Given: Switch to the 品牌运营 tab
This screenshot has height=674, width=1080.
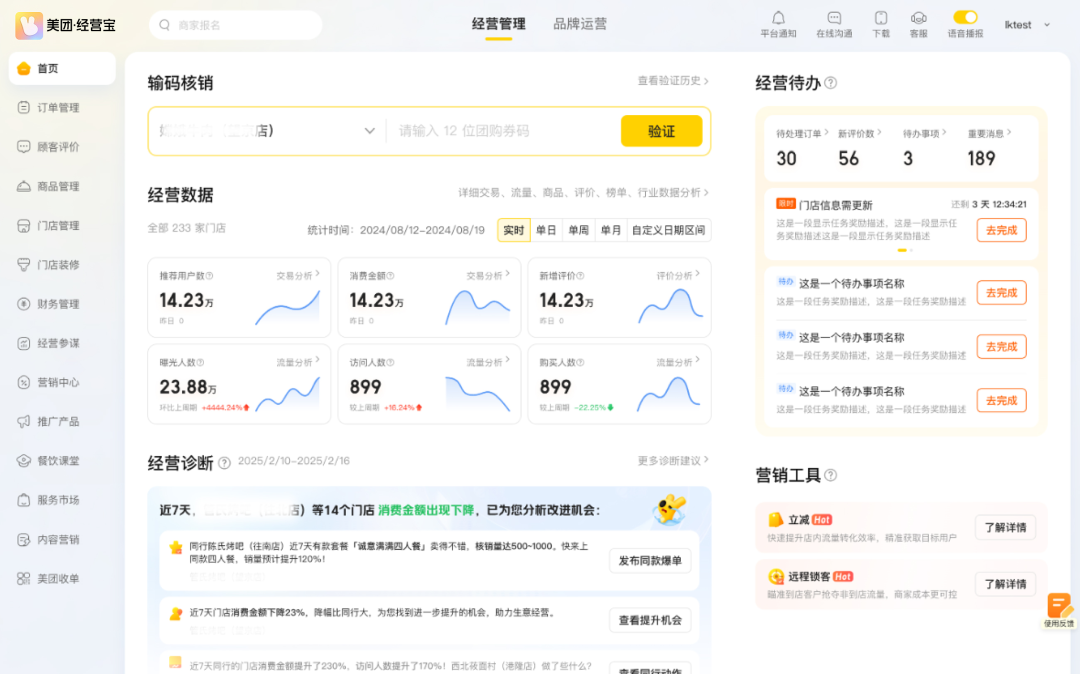Looking at the screenshot, I should pos(578,24).
